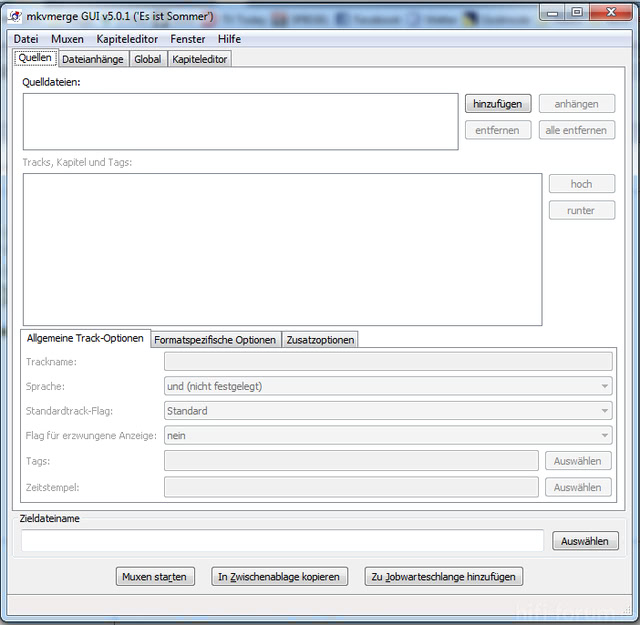Select the Zusatzoptionen tab
640x625 pixels.
[320, 340]
